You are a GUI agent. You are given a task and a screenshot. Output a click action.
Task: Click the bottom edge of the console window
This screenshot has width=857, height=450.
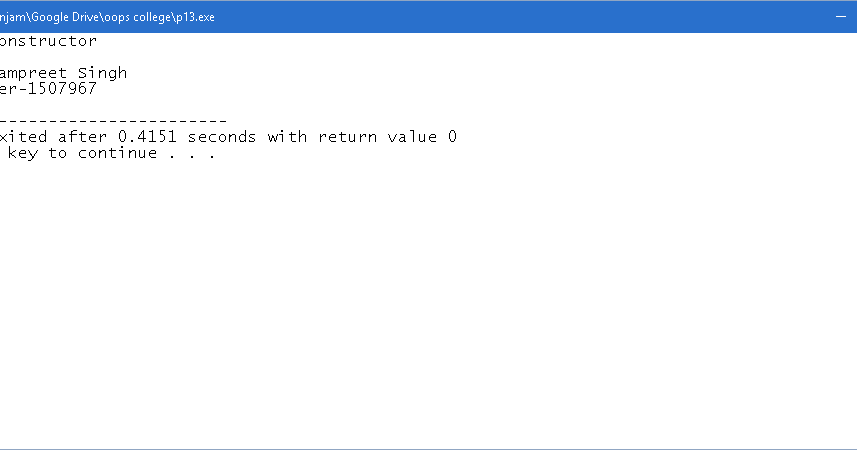point(428,448)
